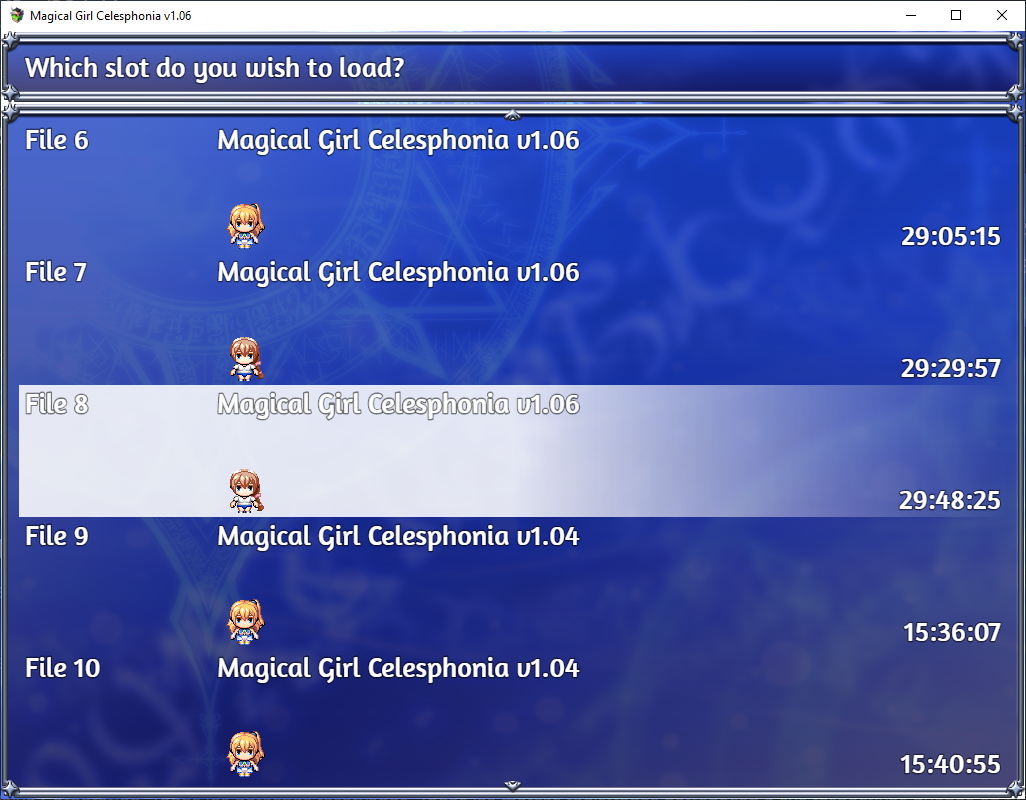Click the 29:48:25 playtime on File 8

[950, 500]
